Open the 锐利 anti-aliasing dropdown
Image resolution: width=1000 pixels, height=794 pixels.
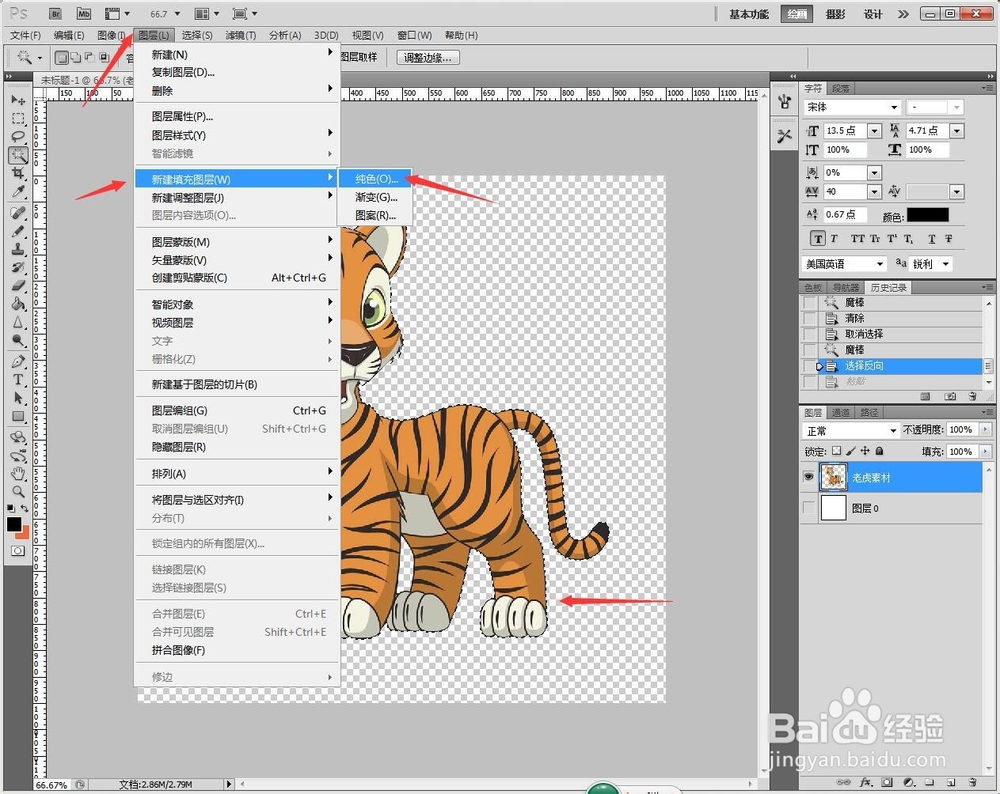(x=946, y=264)
